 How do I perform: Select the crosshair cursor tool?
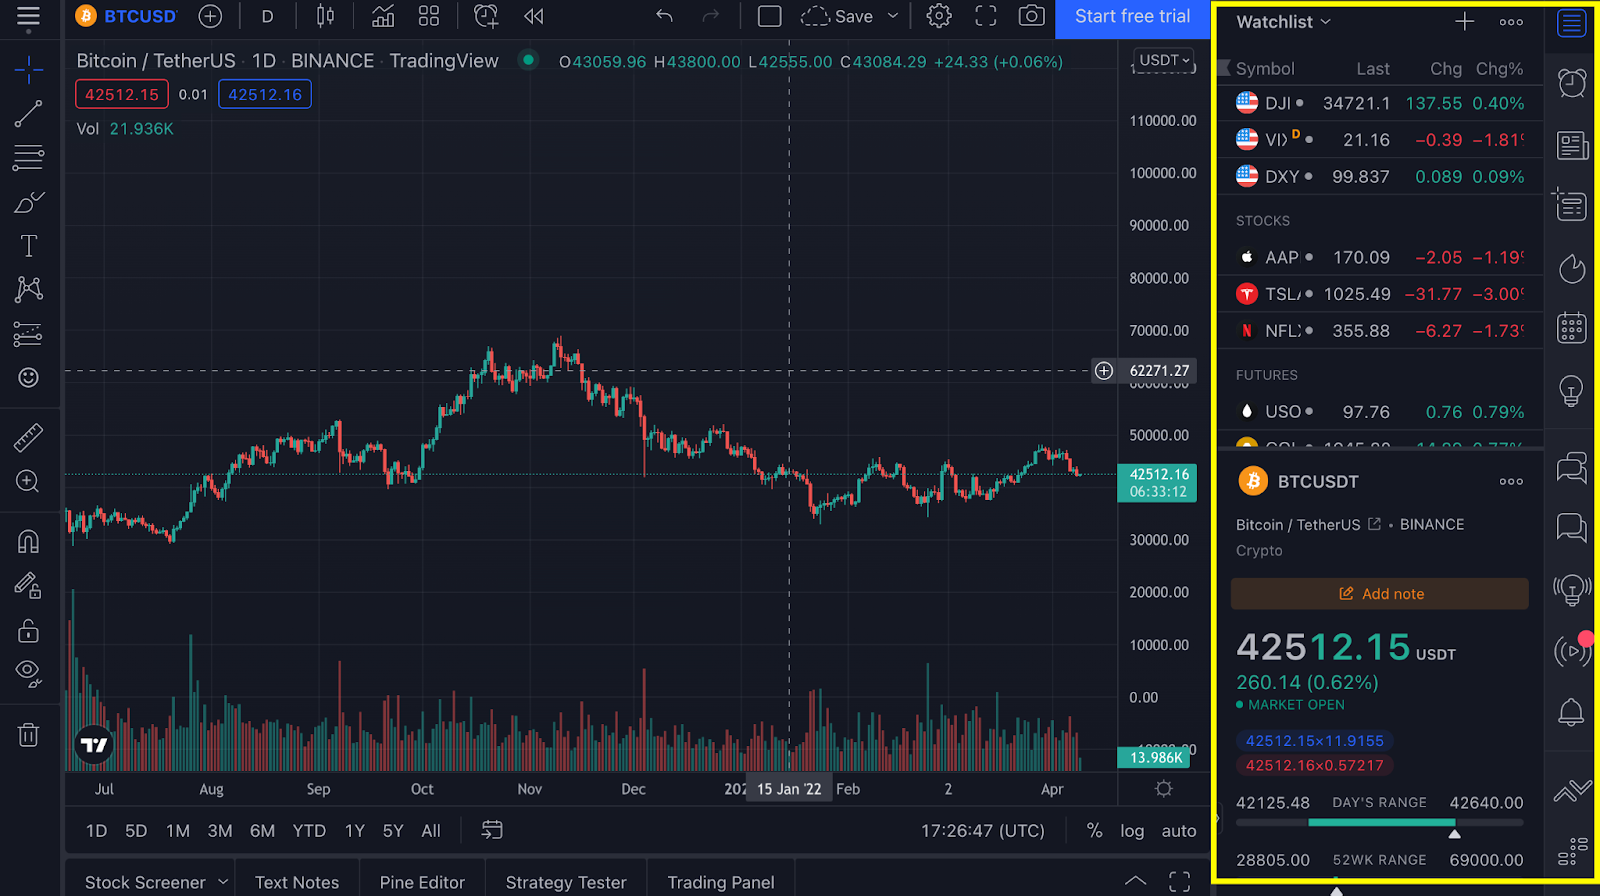point(28,69)
